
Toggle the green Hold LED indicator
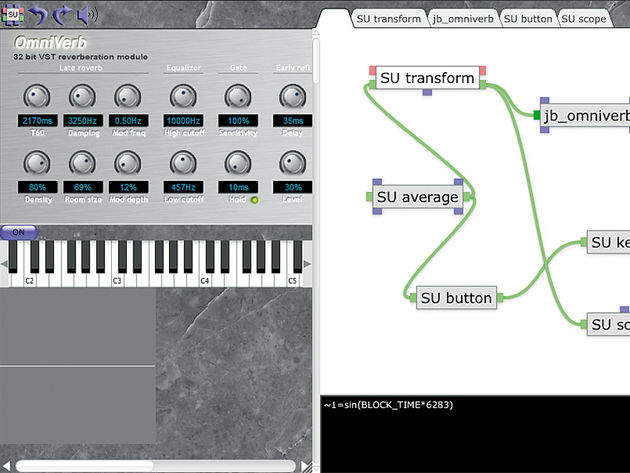point(254,200)
